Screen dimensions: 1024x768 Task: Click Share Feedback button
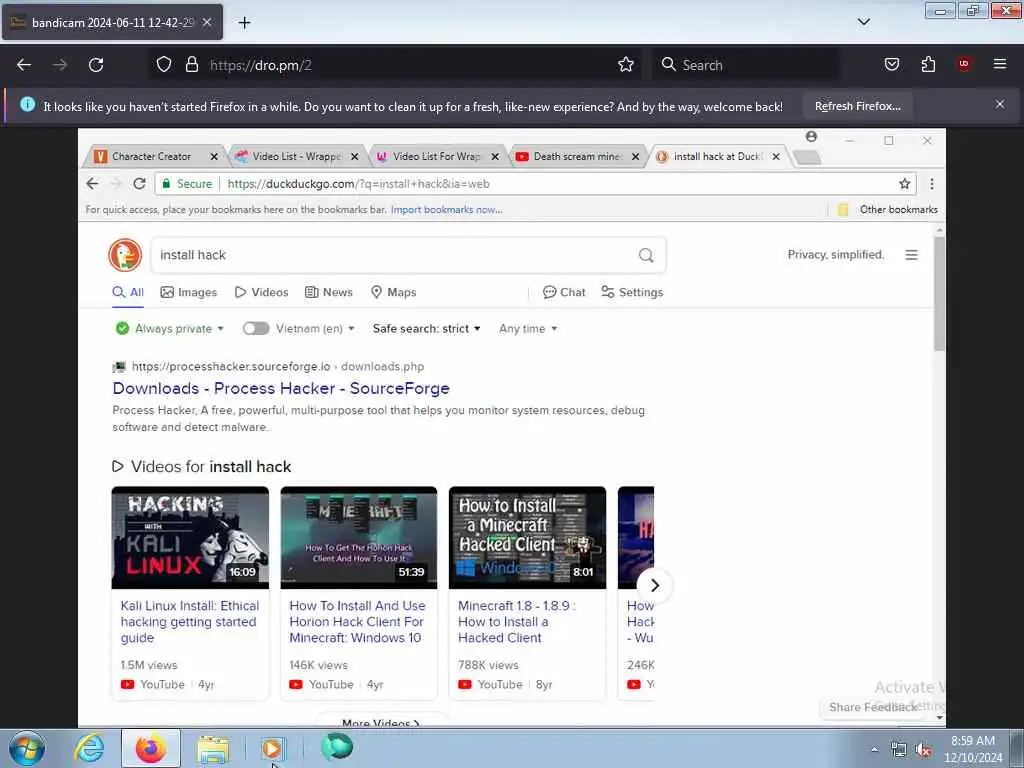pyautogui.click(x=873, y=707)
